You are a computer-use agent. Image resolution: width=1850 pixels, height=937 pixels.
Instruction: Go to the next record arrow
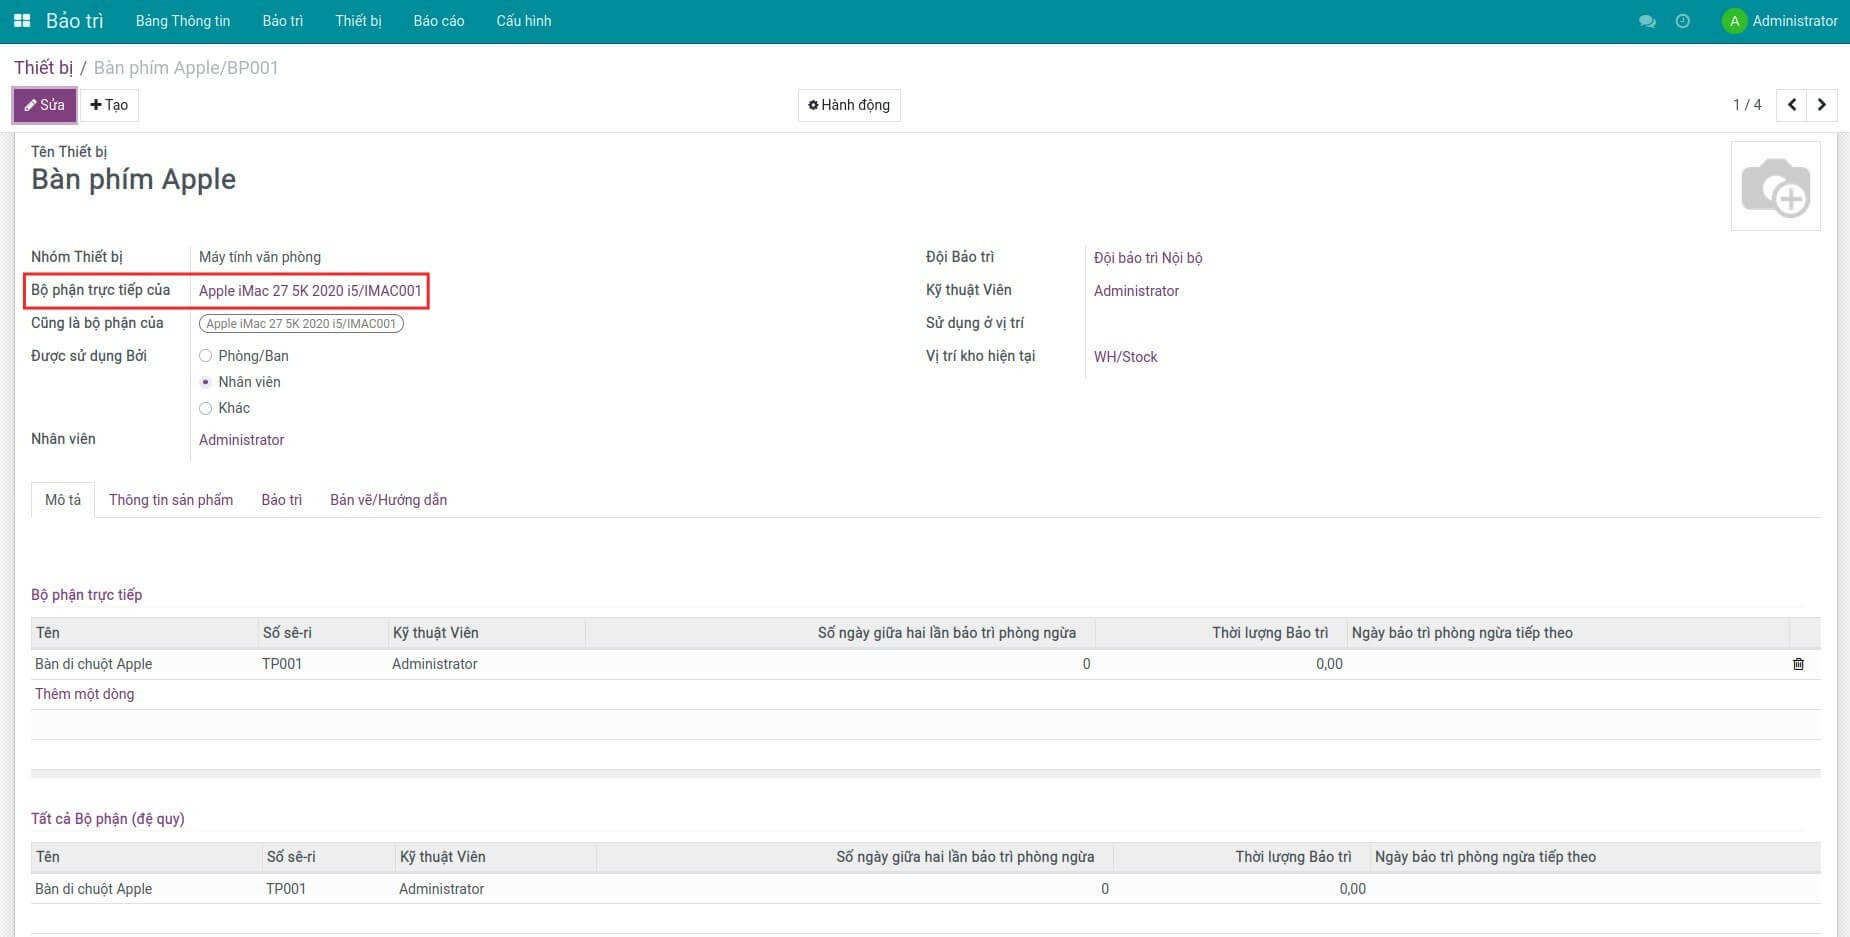click(1821, 105)
